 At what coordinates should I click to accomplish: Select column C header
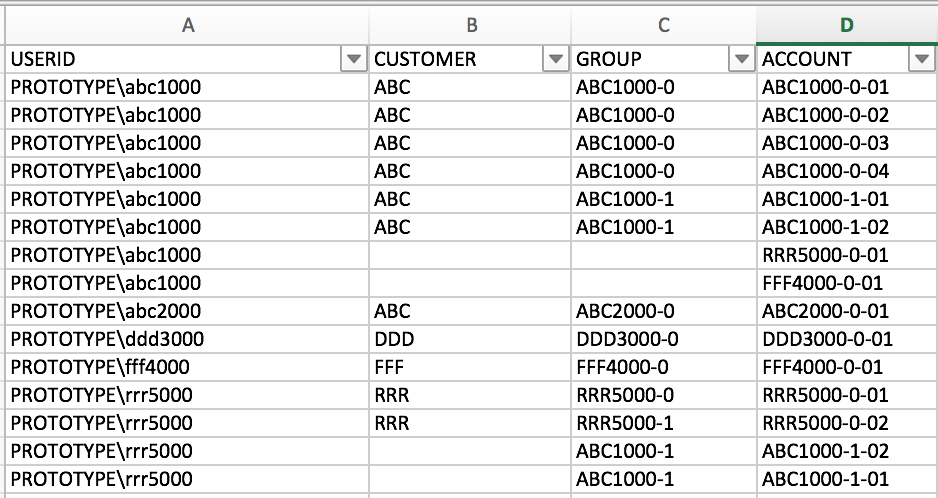pyautogui.click(x=663, y=26)
